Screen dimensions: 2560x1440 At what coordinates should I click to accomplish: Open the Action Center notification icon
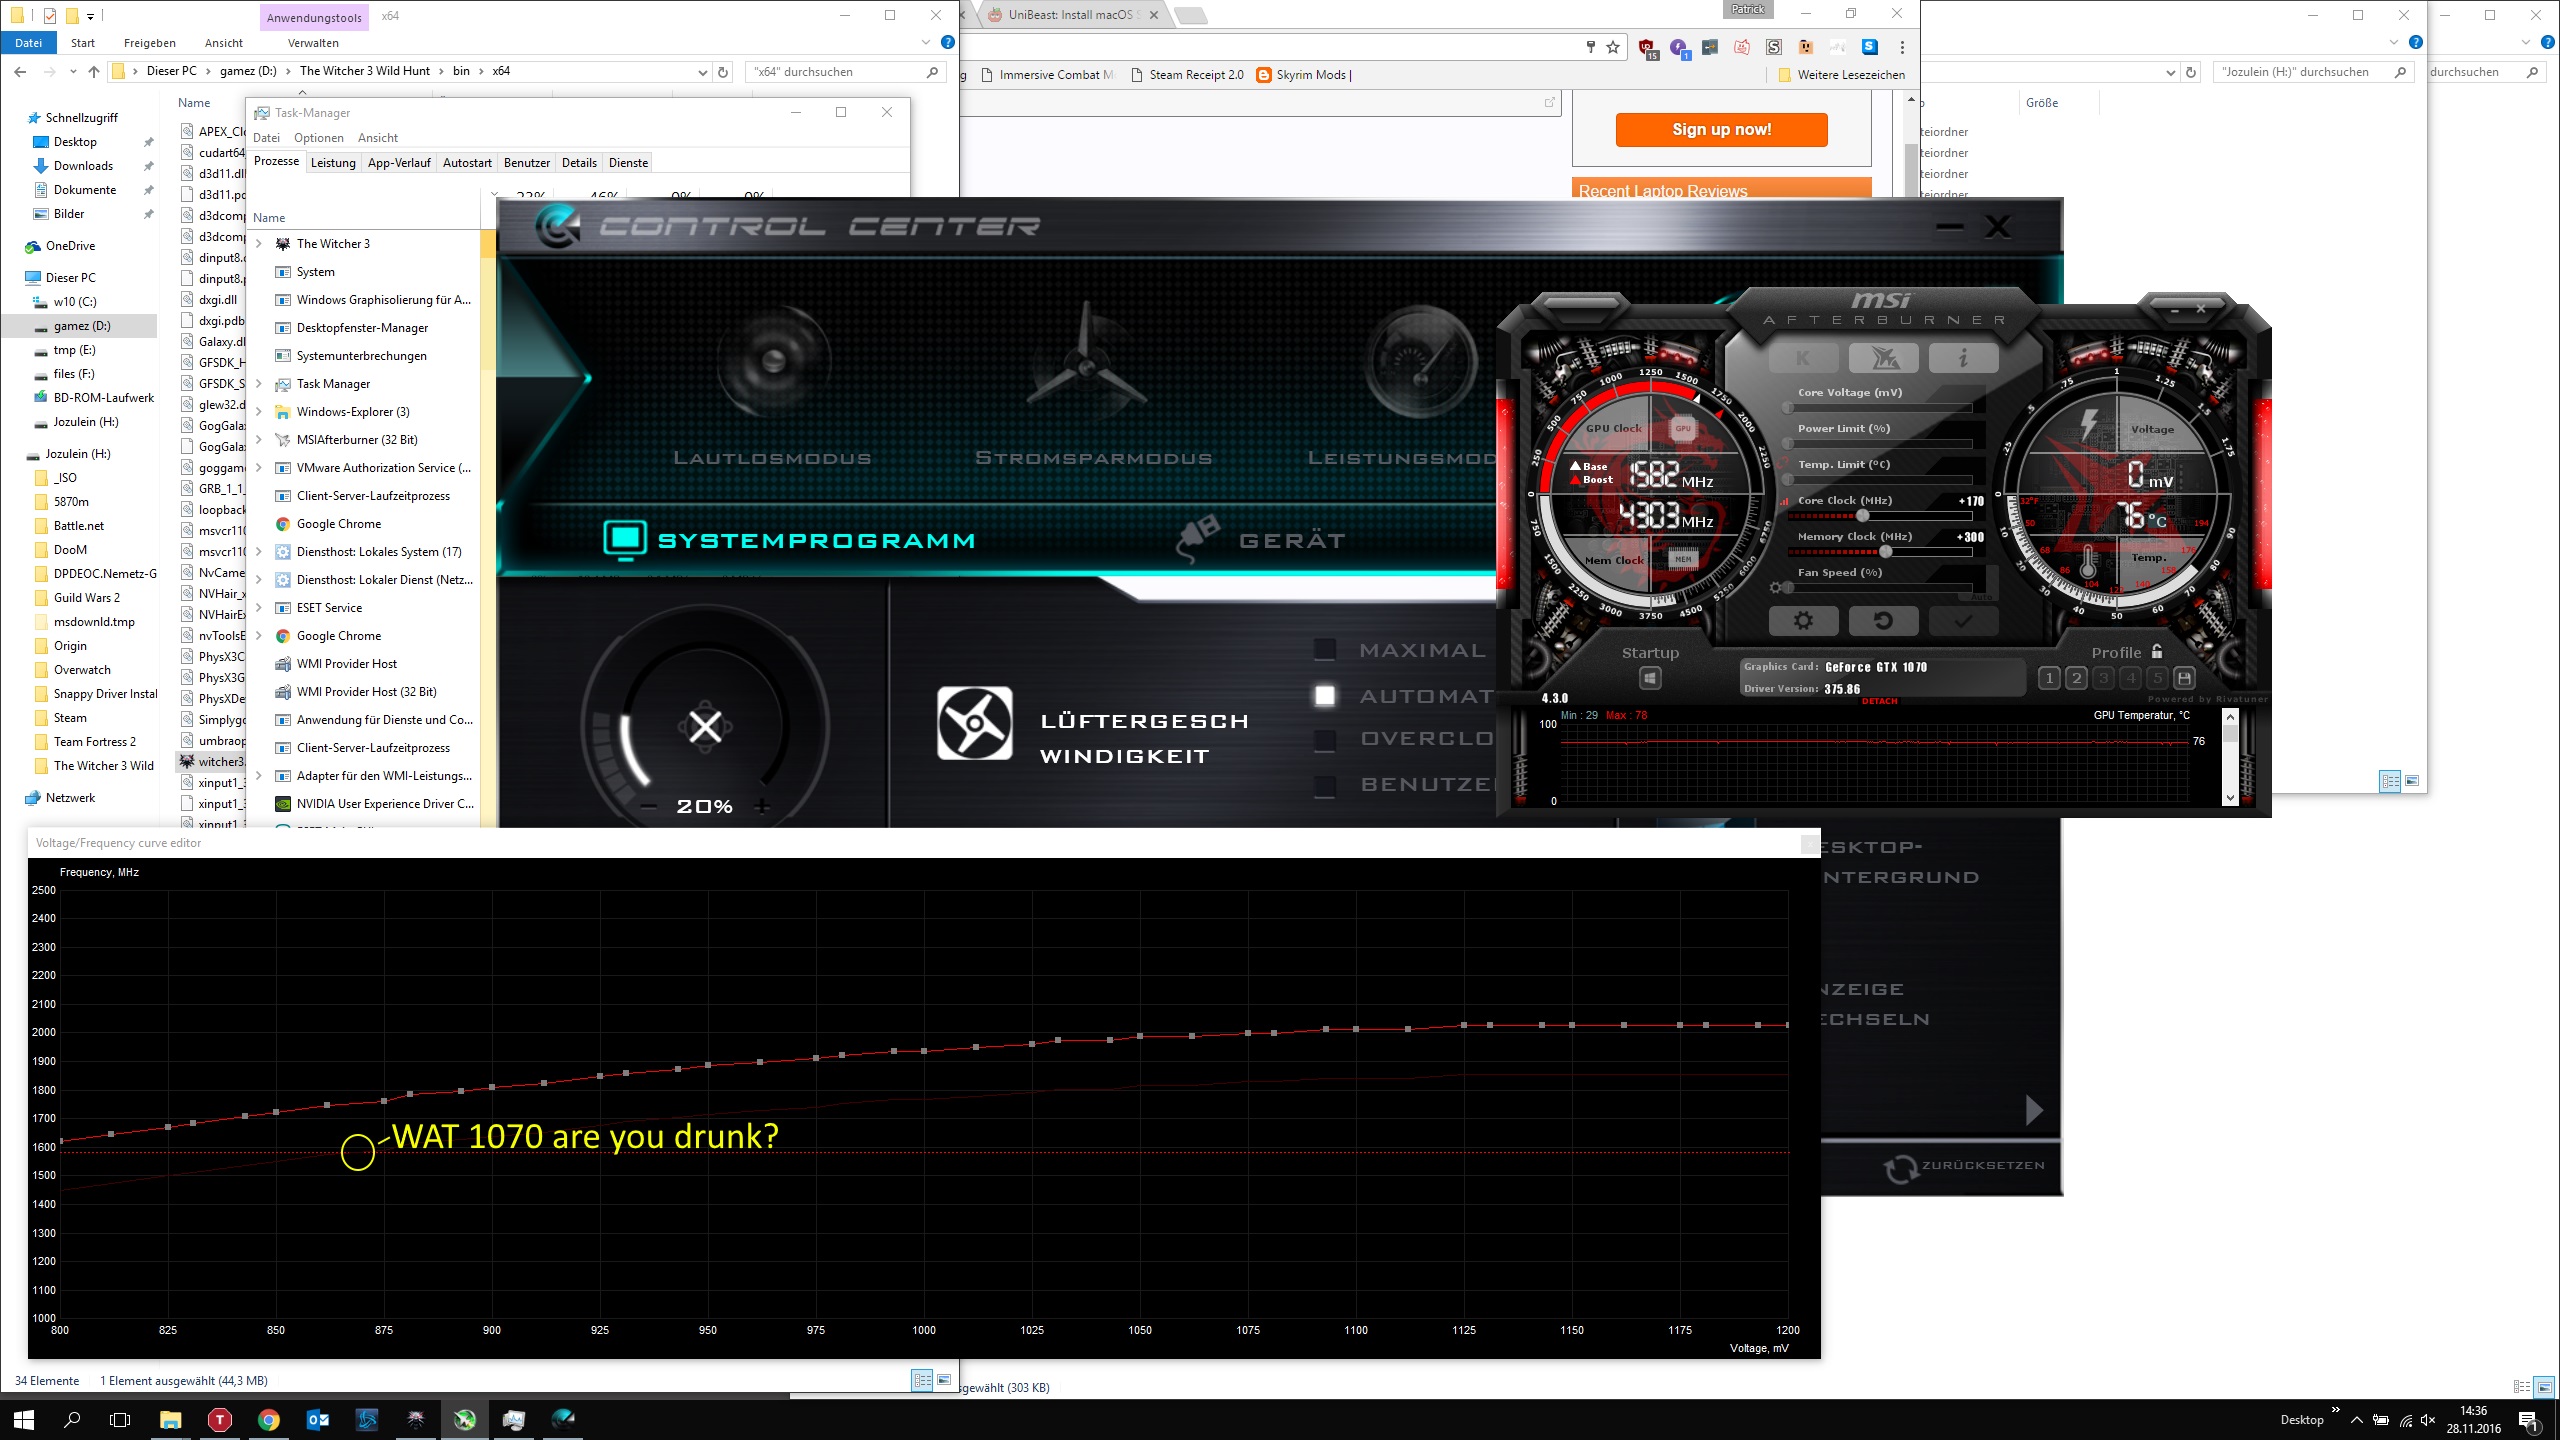pos(2528,1419)
